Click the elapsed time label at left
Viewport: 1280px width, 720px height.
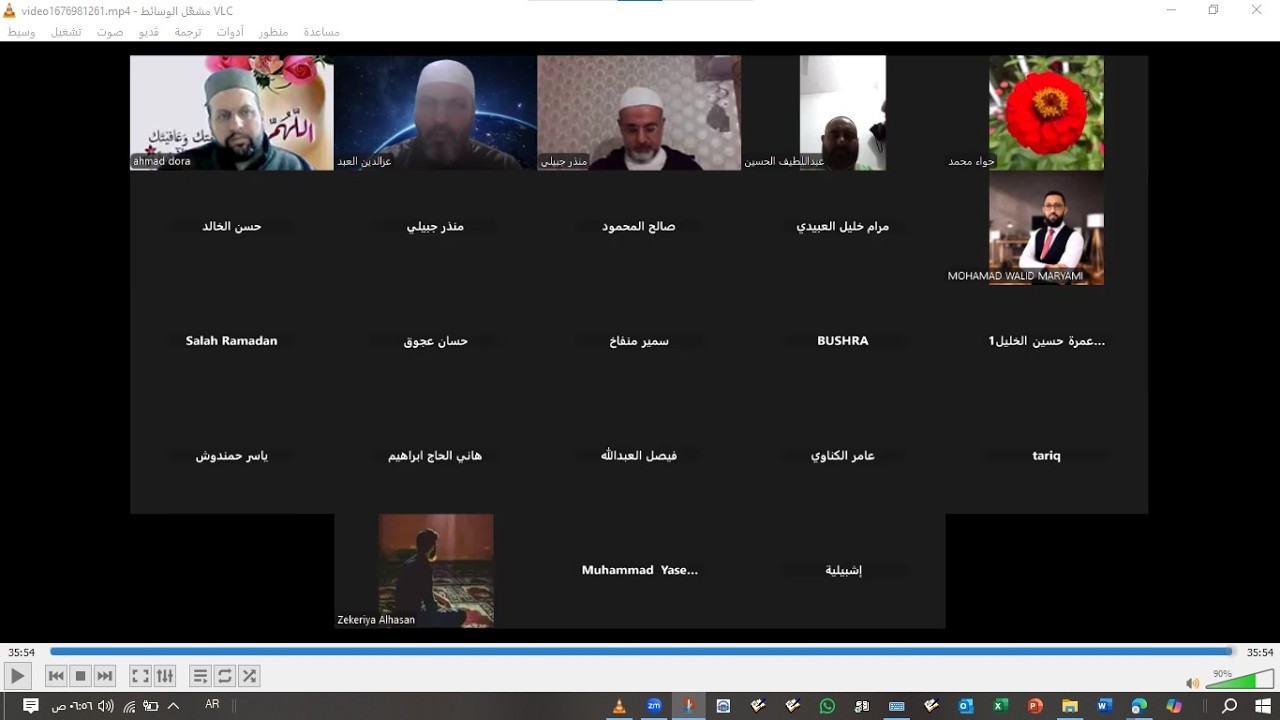[x=22, y=652]
